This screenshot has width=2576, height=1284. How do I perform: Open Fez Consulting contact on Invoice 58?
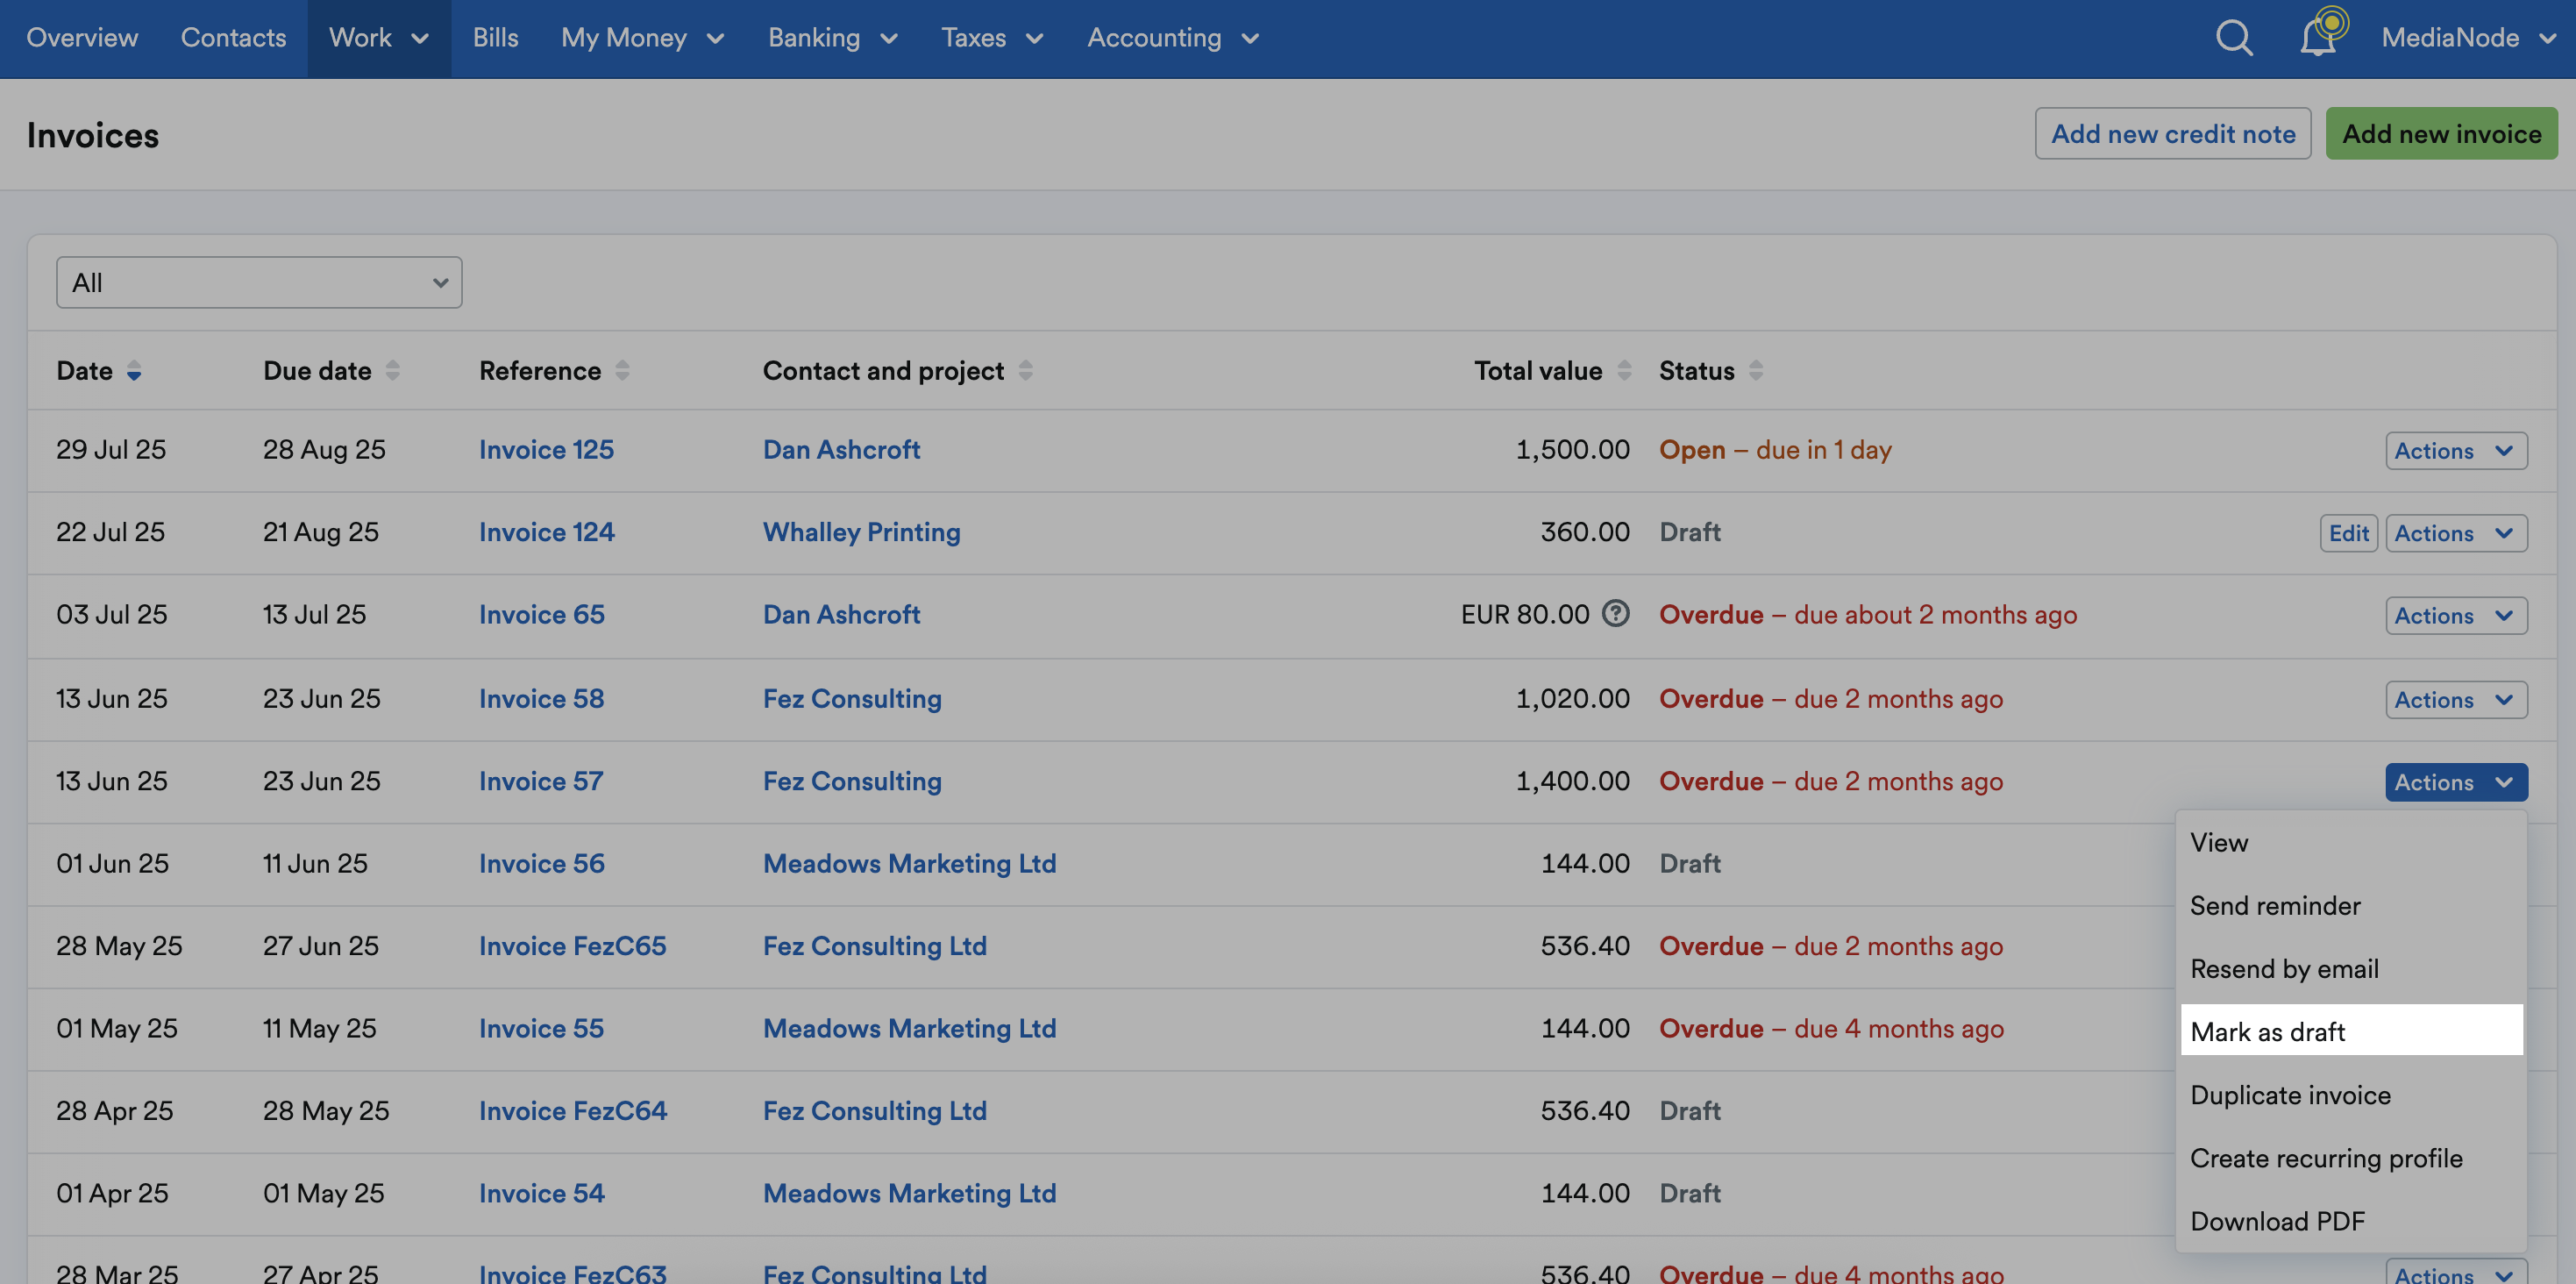pos(852,698)
